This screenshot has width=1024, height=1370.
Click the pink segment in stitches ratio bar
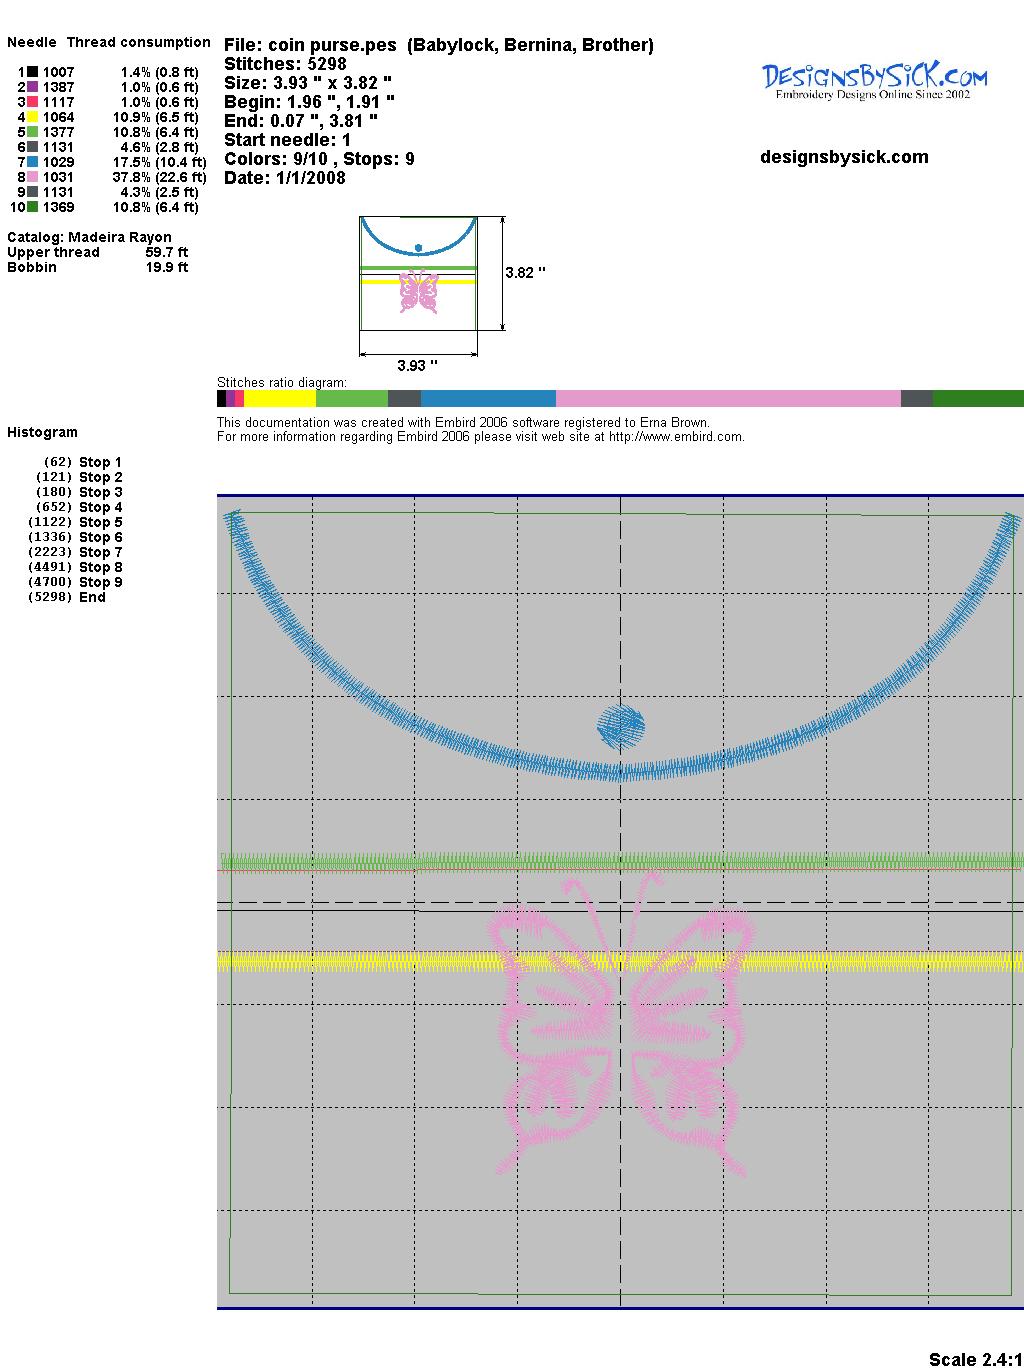click(x=727, y=399)
